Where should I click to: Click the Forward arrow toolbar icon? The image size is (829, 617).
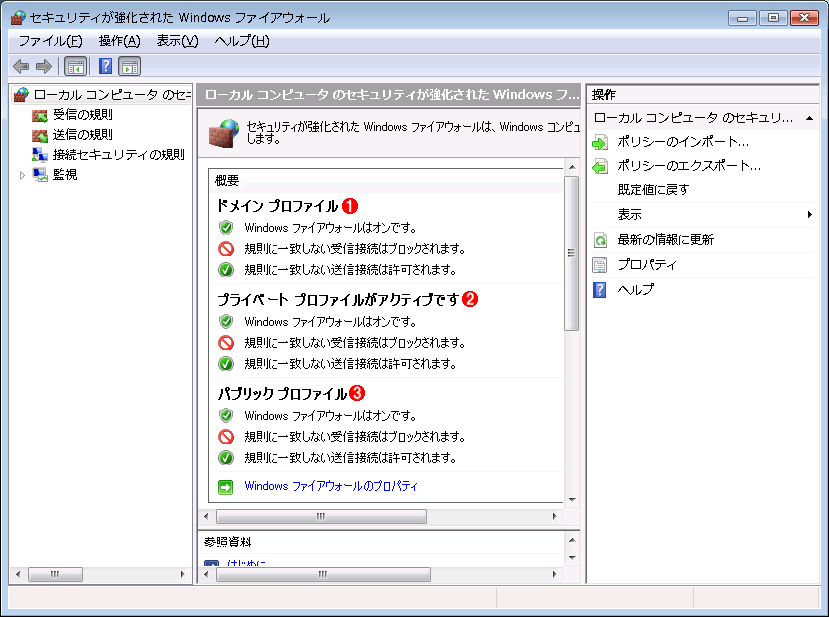(44, 67)
